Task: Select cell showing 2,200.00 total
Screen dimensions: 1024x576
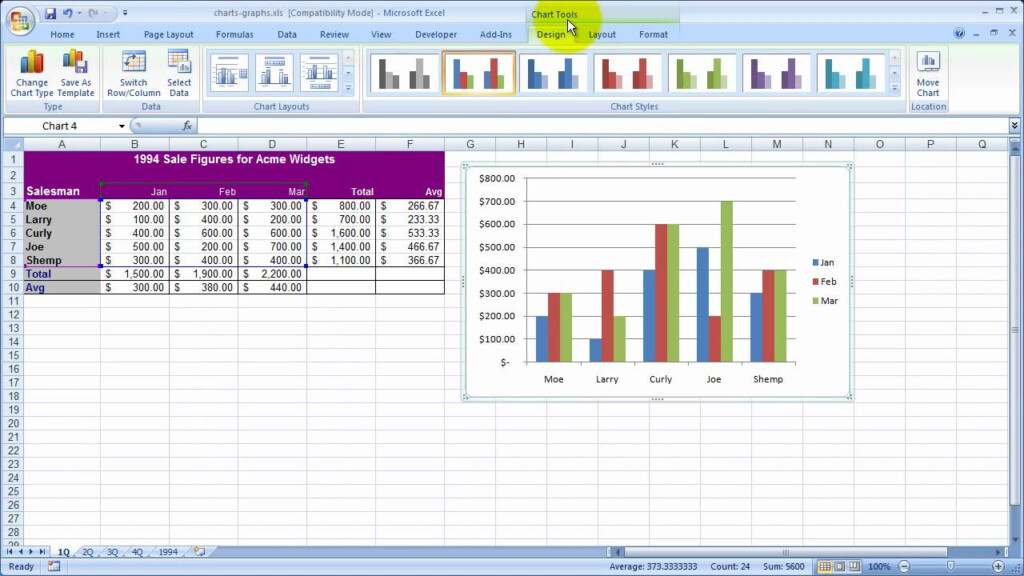Action: pyautogui.click(x=272, y=274)
